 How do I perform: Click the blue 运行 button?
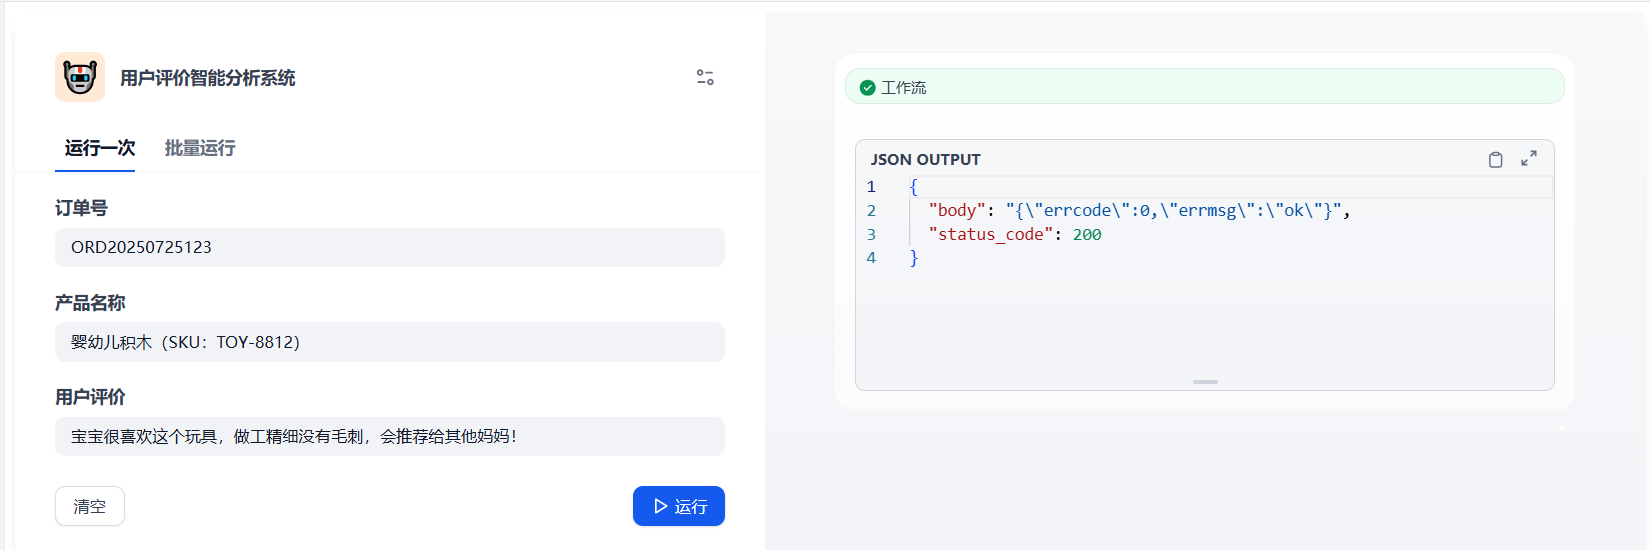click(x=679, y=506)
